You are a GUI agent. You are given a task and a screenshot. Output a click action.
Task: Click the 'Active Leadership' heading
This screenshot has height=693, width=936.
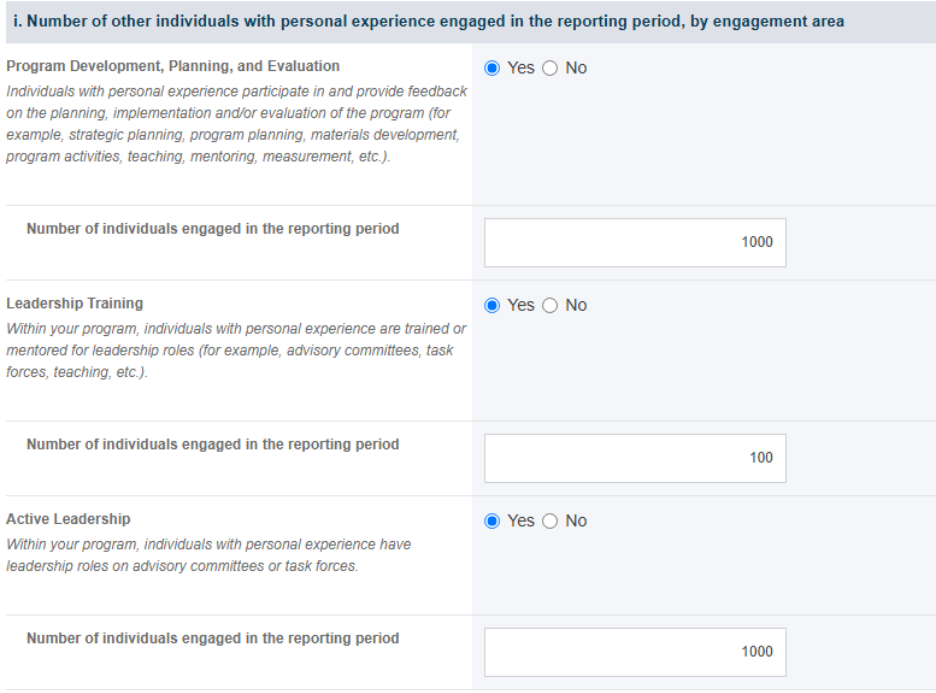click(68, 519)
